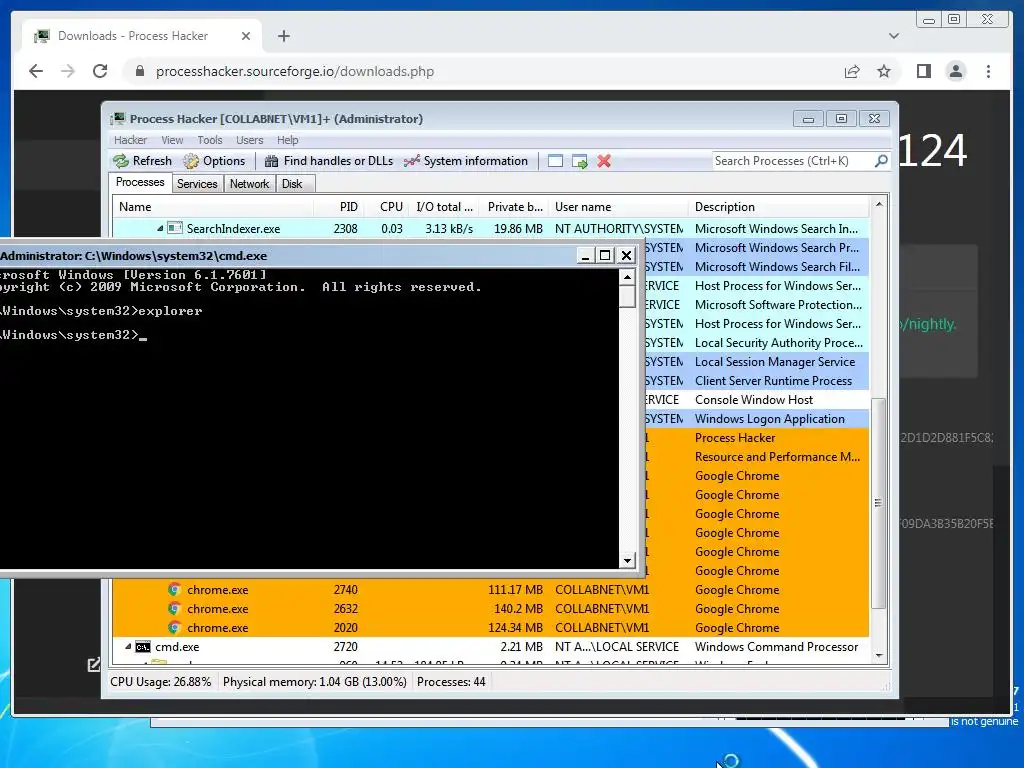Select the Processes tab
The height and width of the screenshot is (768, 1024).
(x=140, y=182)
